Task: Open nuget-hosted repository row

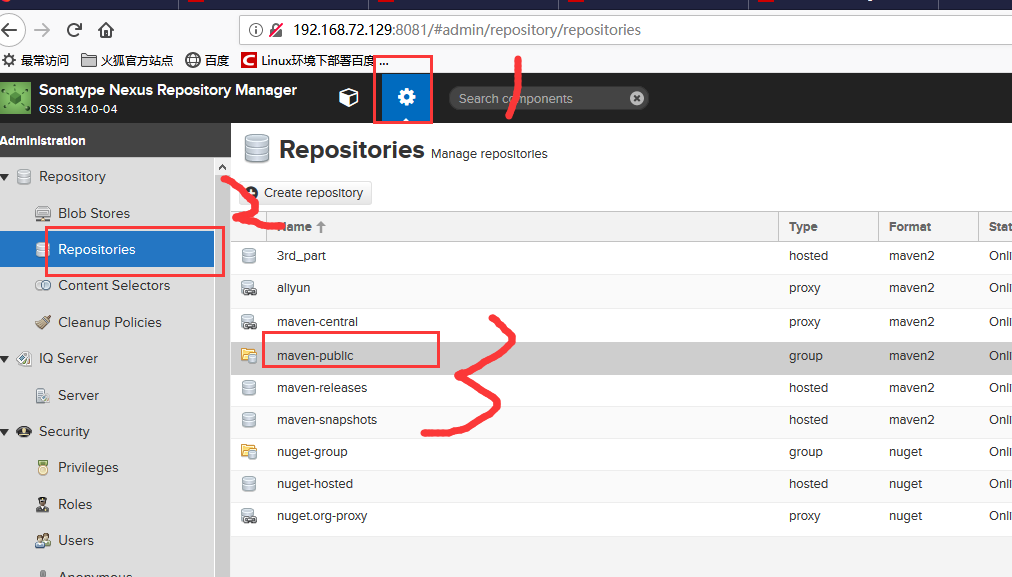Action: (622, 484)
